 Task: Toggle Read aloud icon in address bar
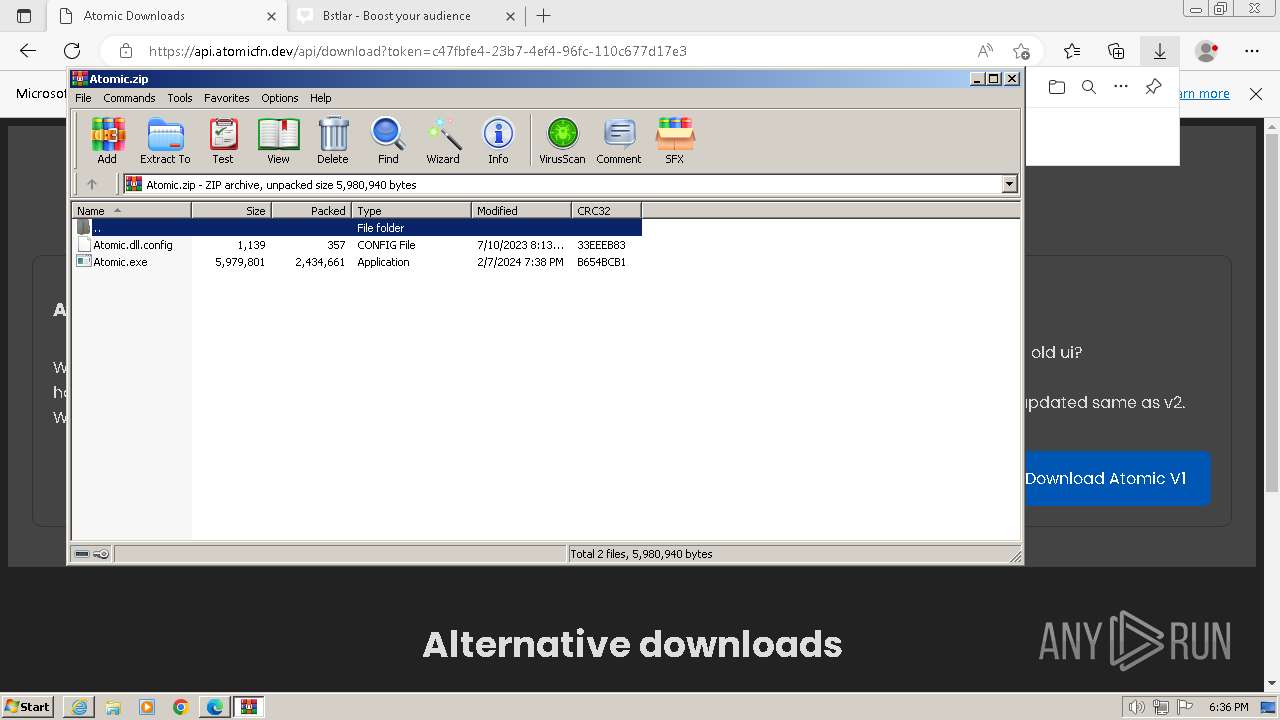[x=985, y=51]
